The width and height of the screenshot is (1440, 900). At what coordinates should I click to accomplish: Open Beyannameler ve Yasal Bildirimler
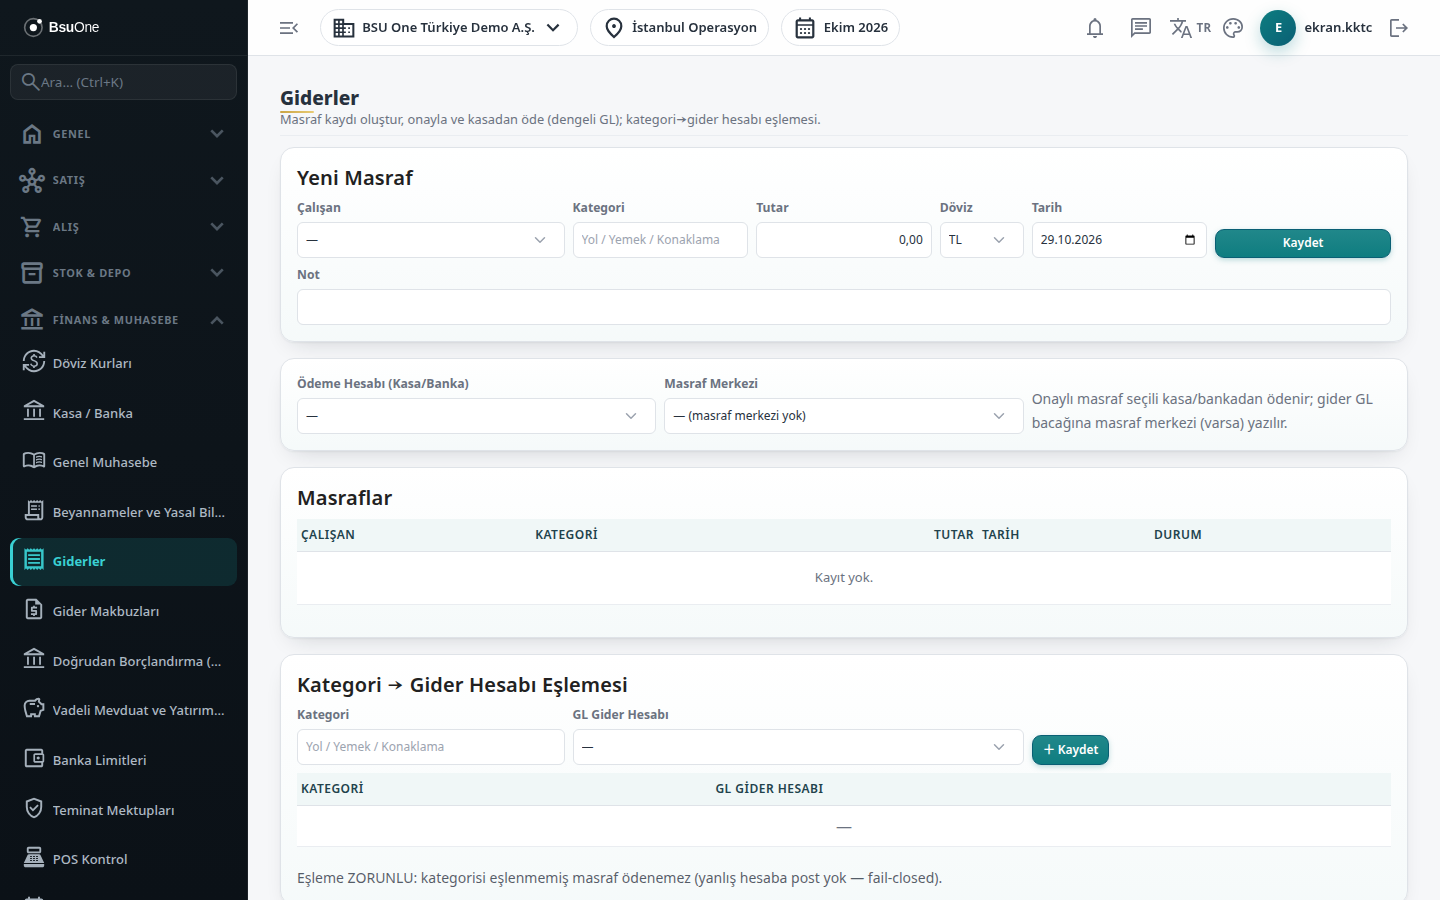click(x=124, y=512)
